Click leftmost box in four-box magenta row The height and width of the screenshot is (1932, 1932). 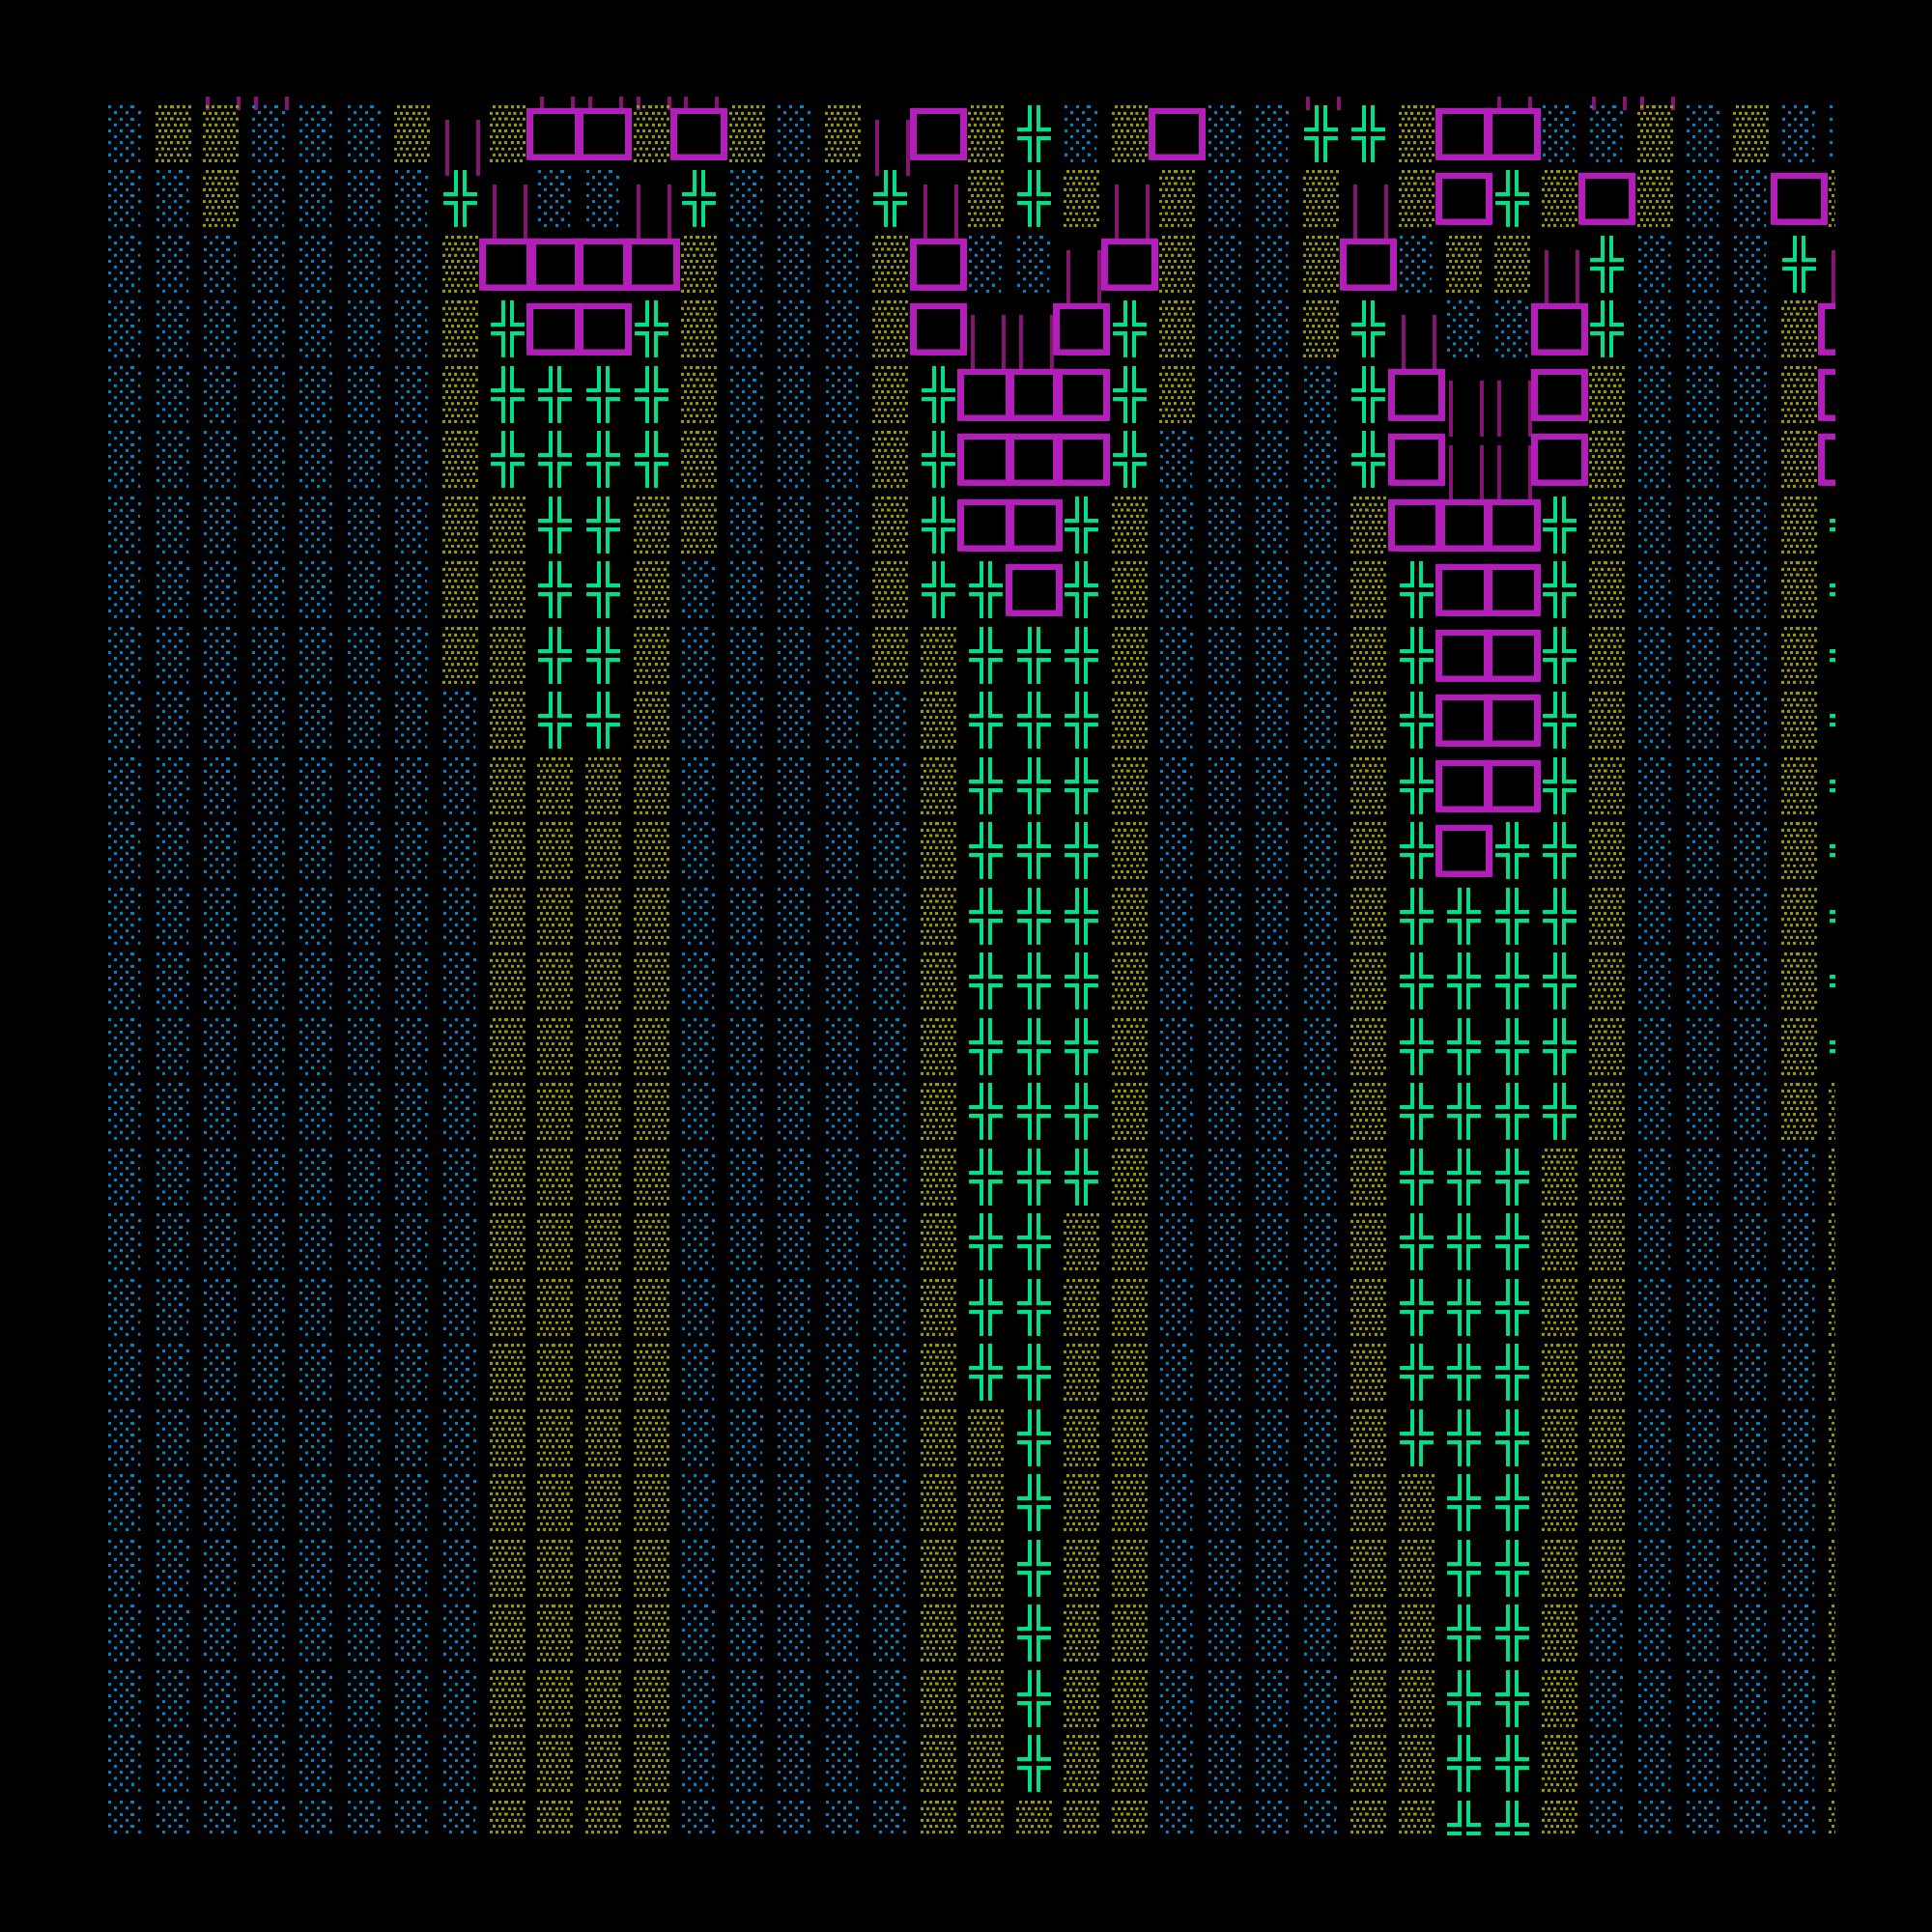click(x=506, y=265)
